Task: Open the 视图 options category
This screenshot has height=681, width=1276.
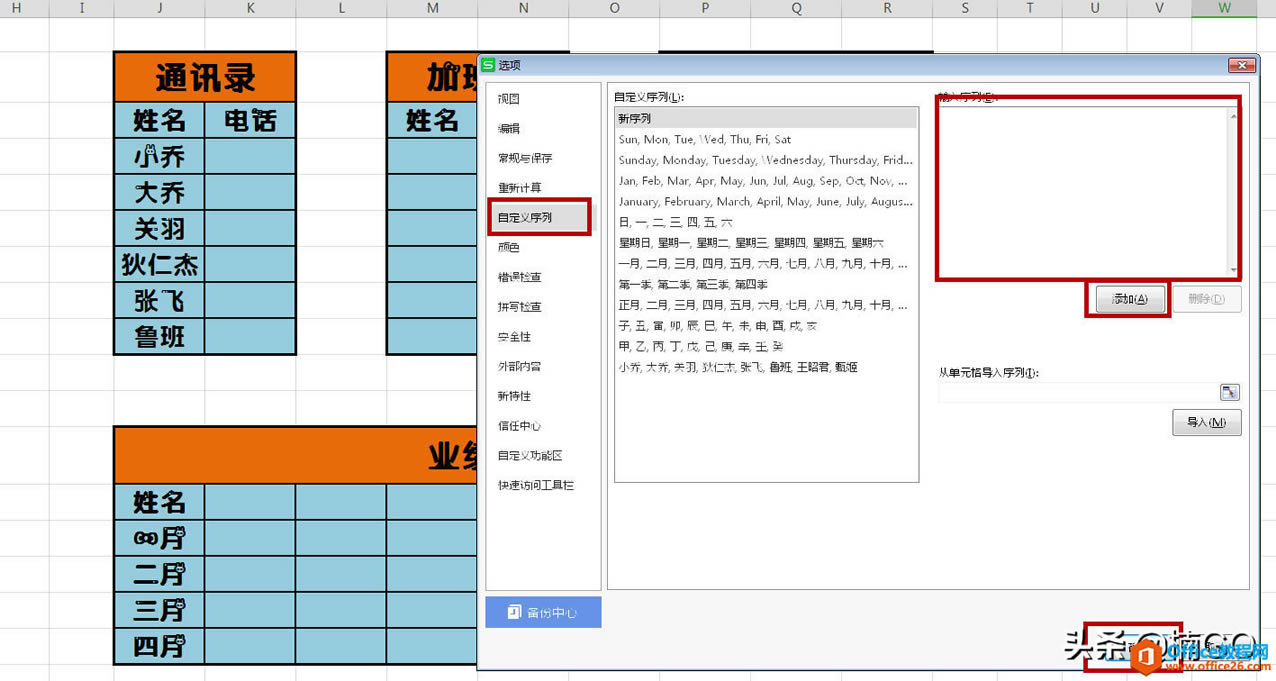Action: click(509, 99)
